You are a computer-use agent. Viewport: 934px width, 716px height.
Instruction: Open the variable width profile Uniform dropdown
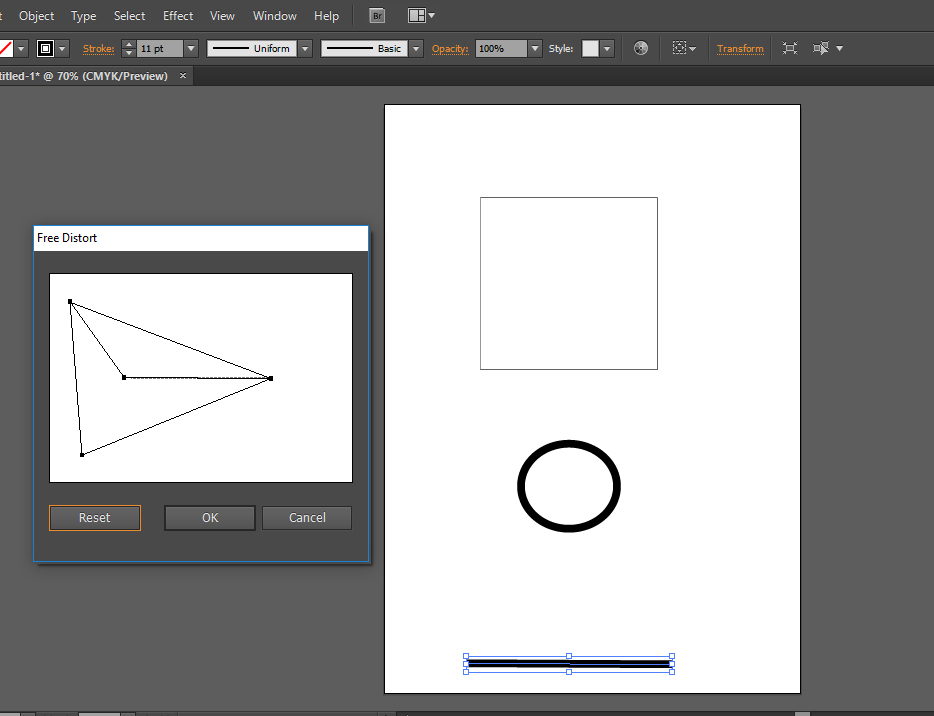point(305,47)
